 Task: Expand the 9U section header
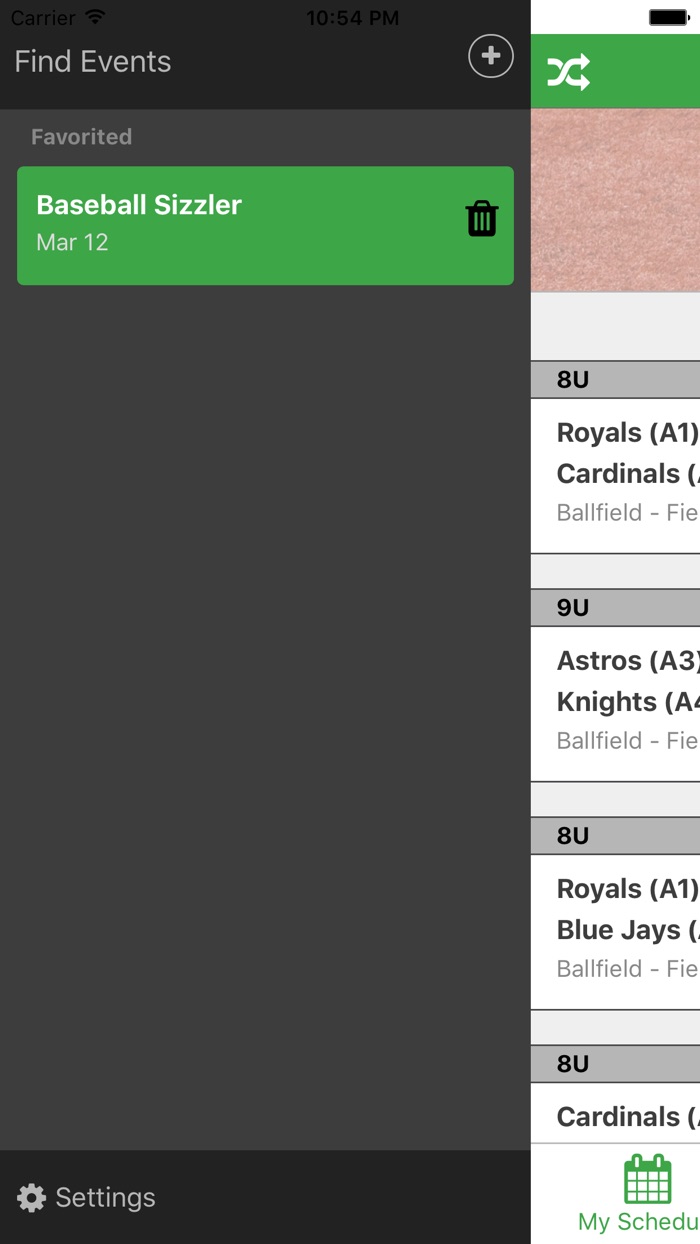coord(614,608)
